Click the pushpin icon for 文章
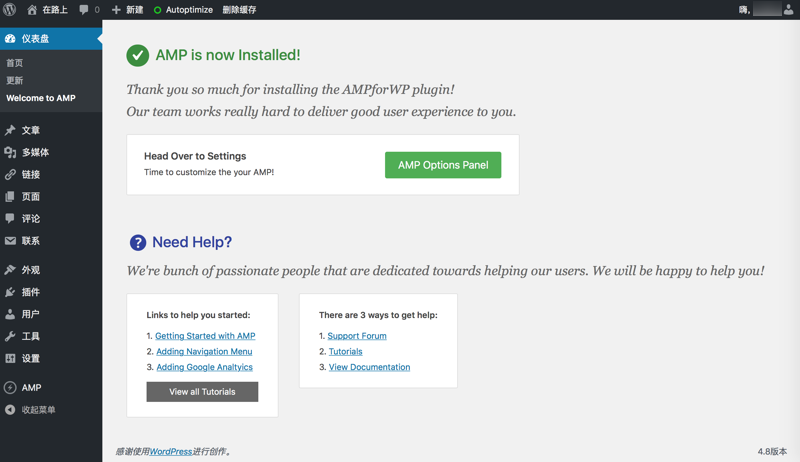Image resolution: width=800 pixels, height=462 pixels. click(x=10, y=130)
